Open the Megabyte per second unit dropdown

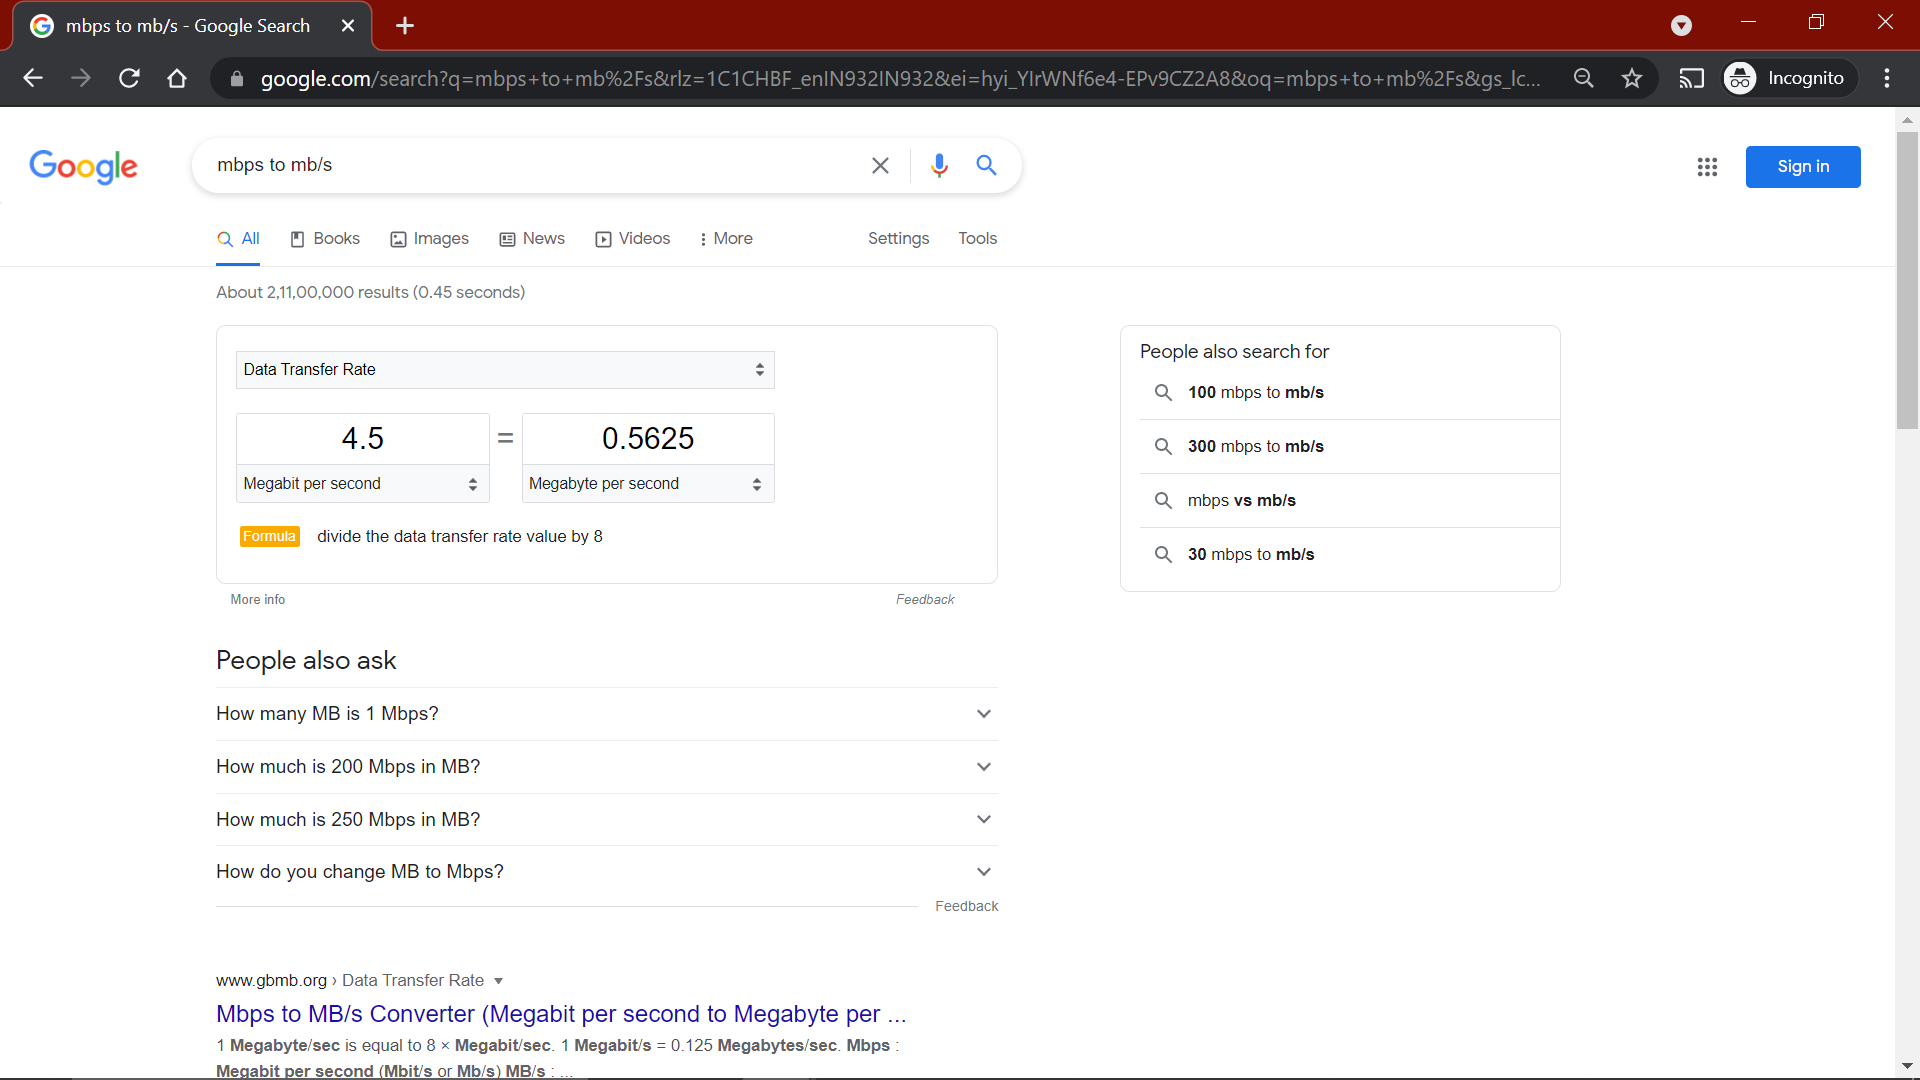647,483
